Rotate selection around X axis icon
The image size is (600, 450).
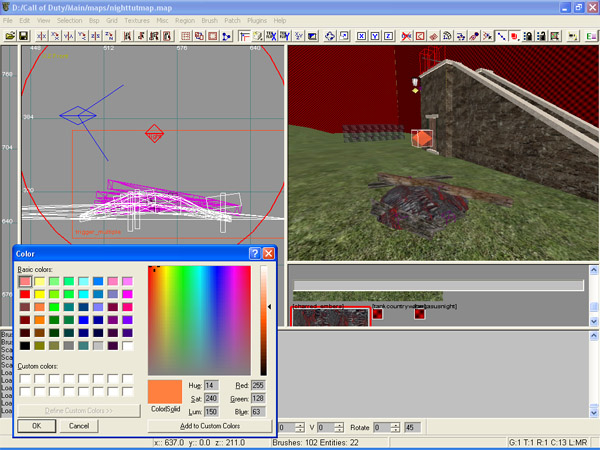(55, 36)
